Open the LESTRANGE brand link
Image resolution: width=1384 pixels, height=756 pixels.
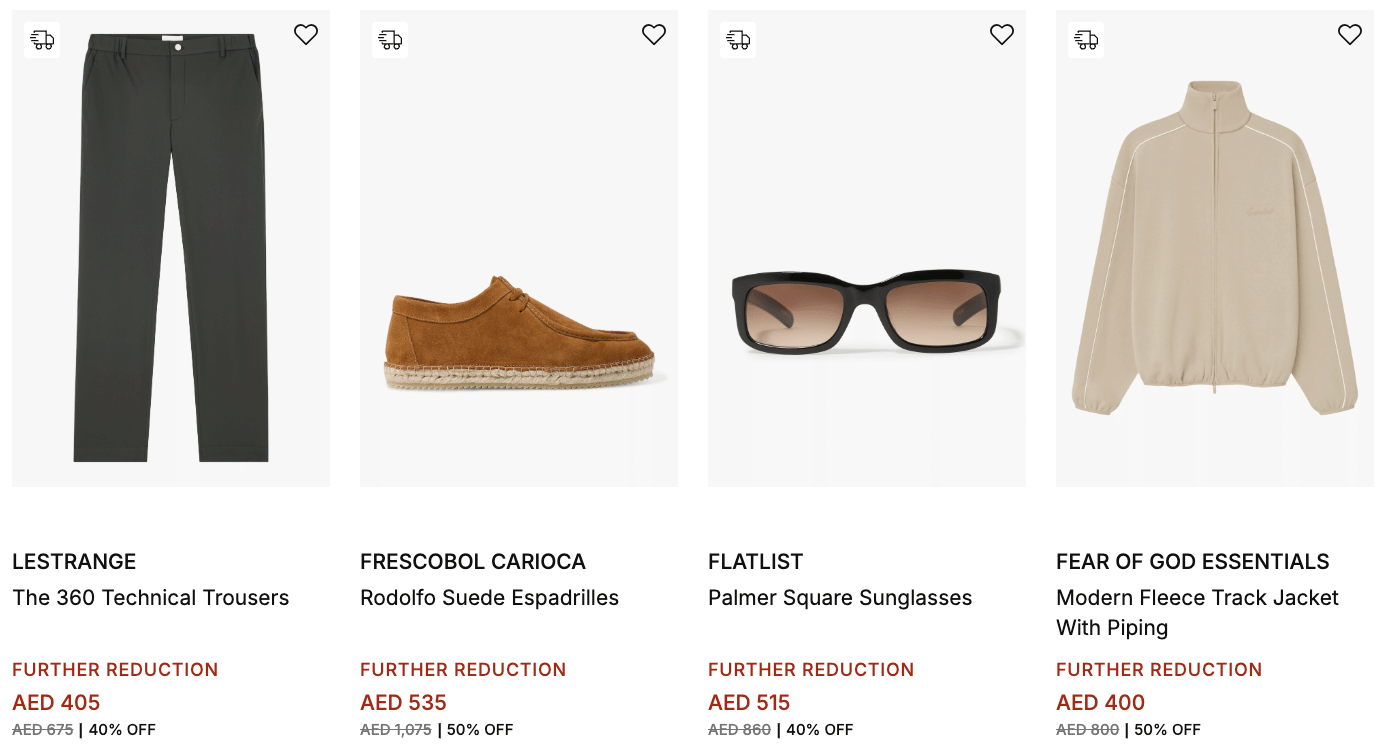pos(74,562)
